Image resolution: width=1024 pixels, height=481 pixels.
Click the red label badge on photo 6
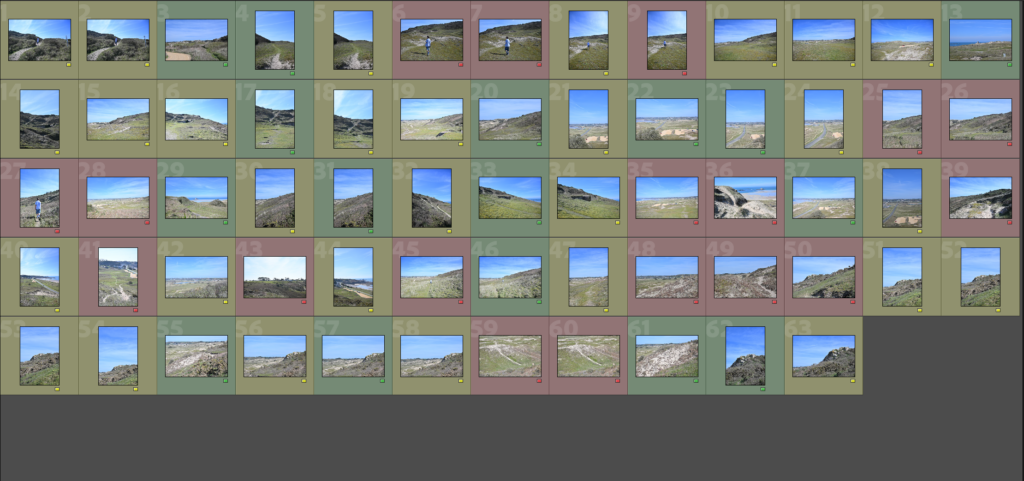461,64
